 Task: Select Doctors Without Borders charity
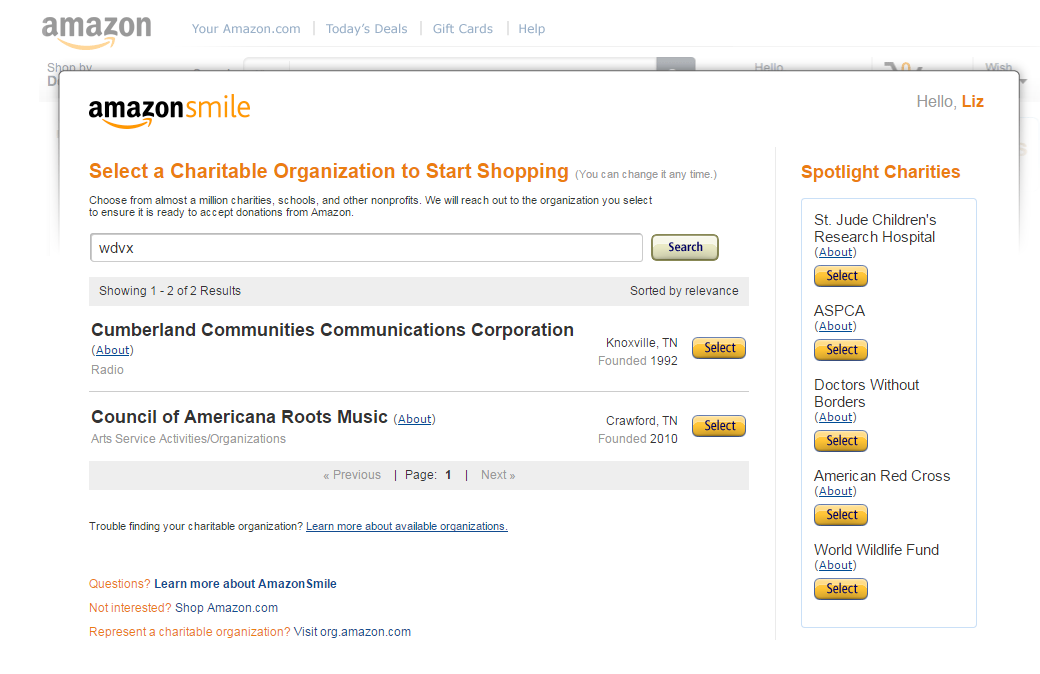[x=841, y=441]
